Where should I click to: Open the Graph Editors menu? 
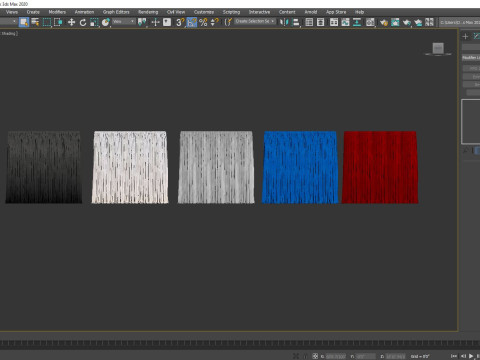[x=116, y=12]
